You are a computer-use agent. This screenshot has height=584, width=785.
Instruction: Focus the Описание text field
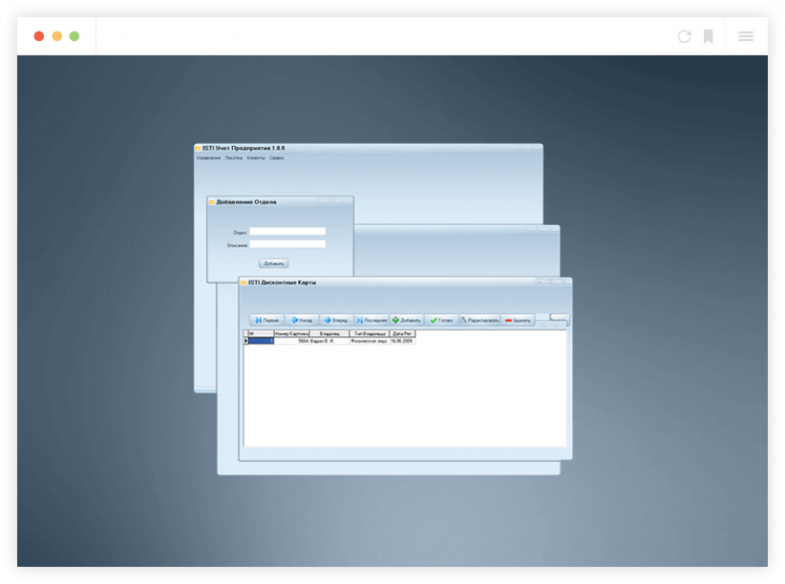pyautogui.click(x=287, y=244)
